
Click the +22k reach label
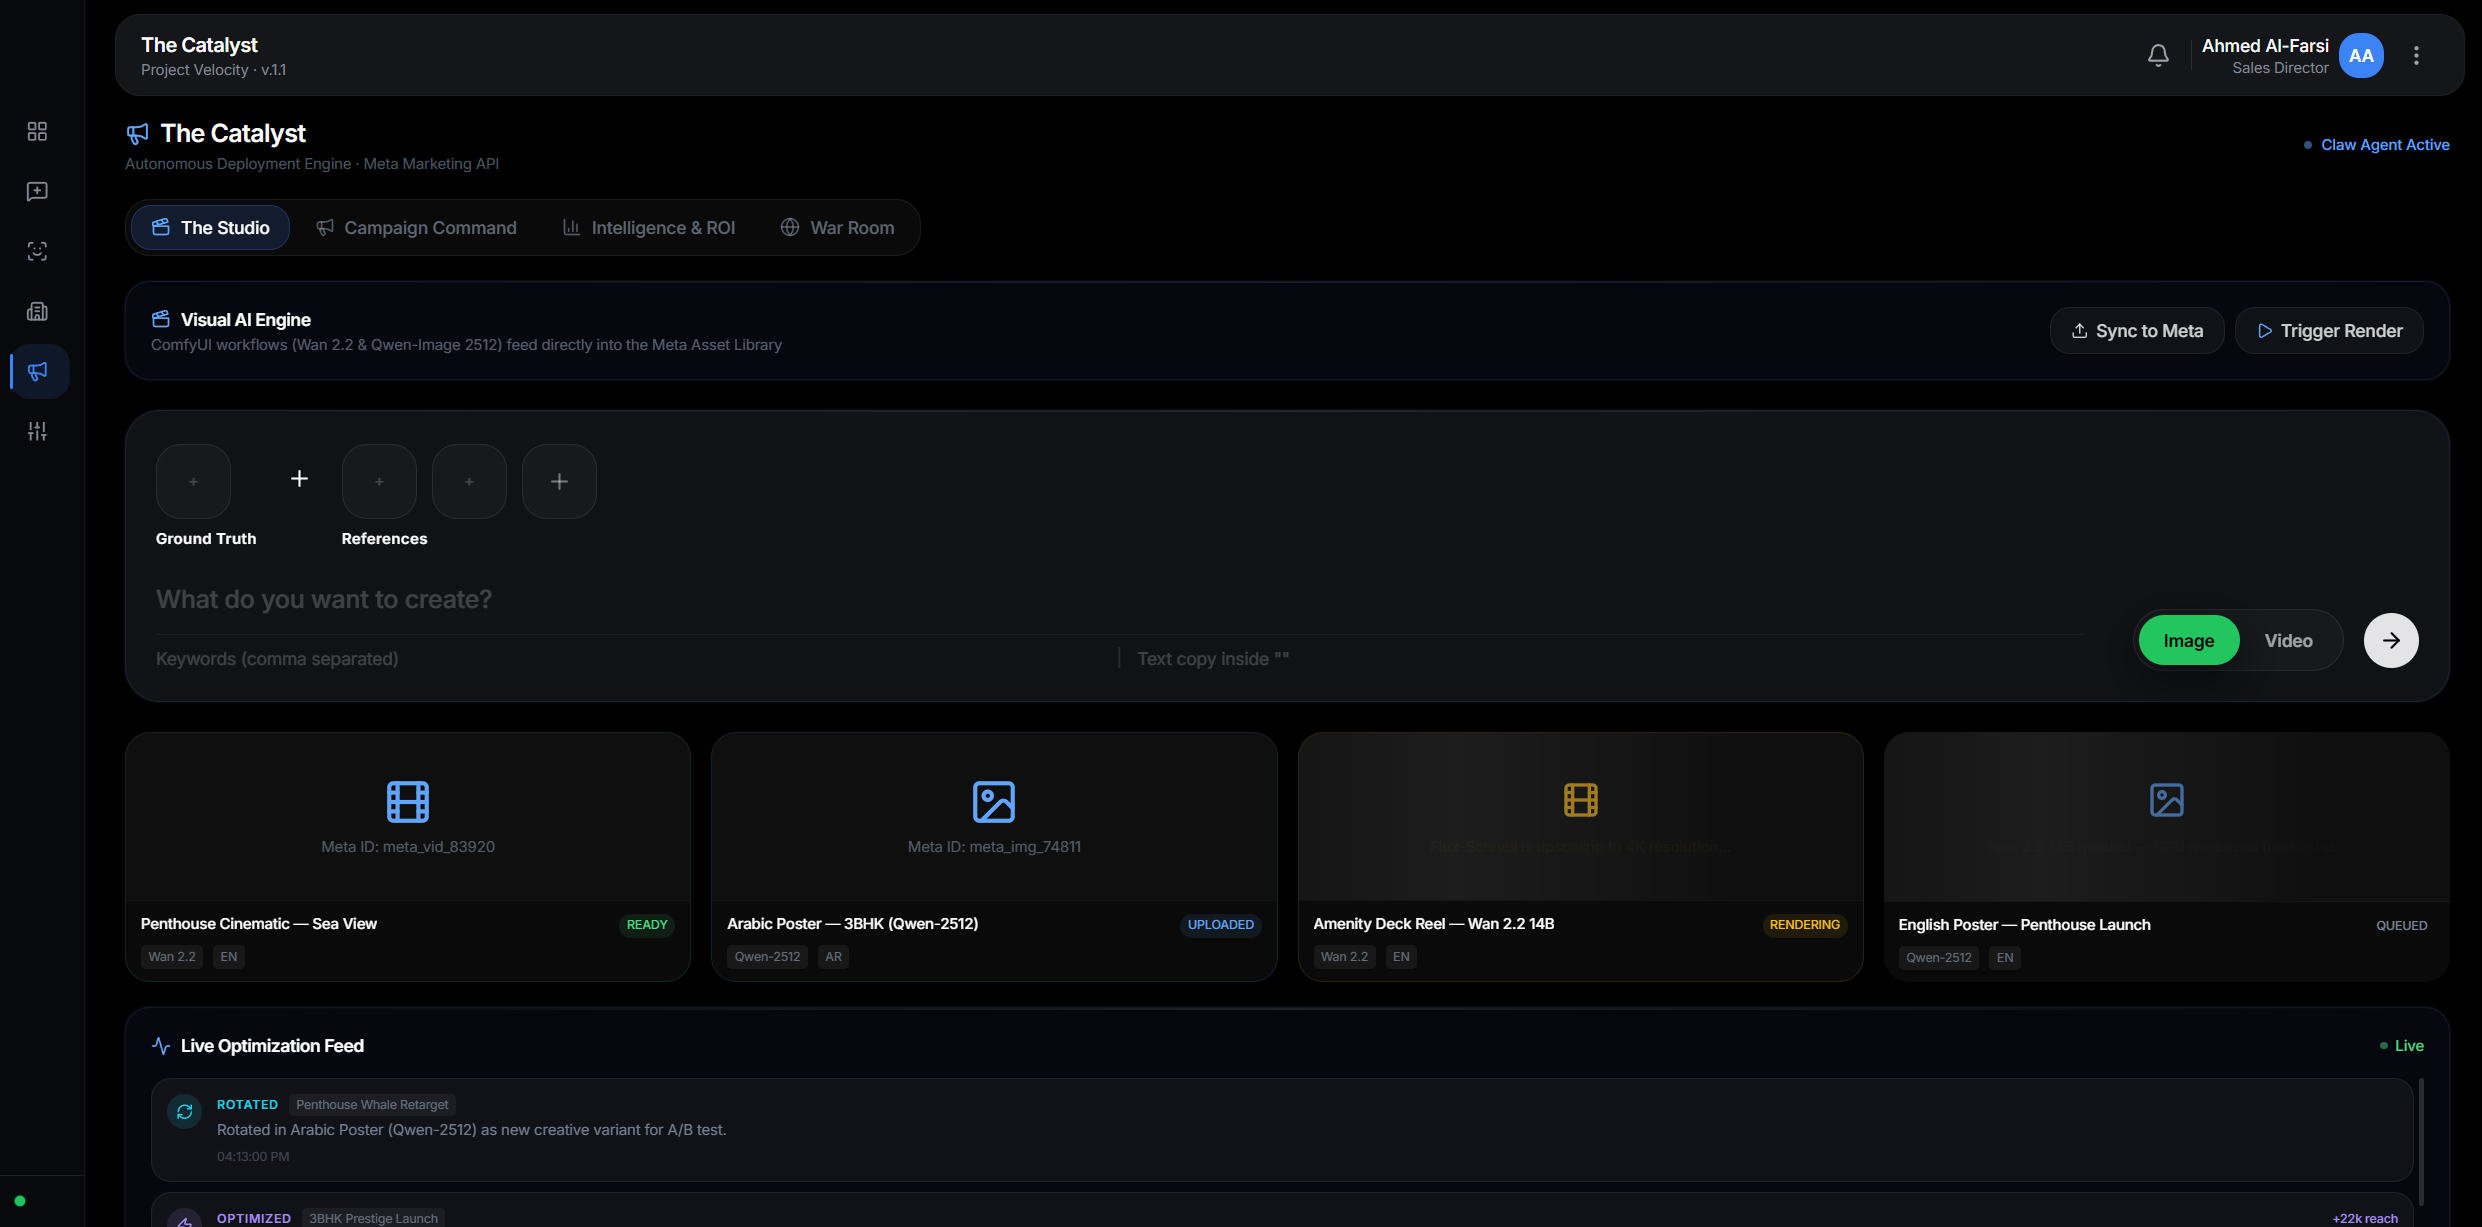point(2365,1219)
